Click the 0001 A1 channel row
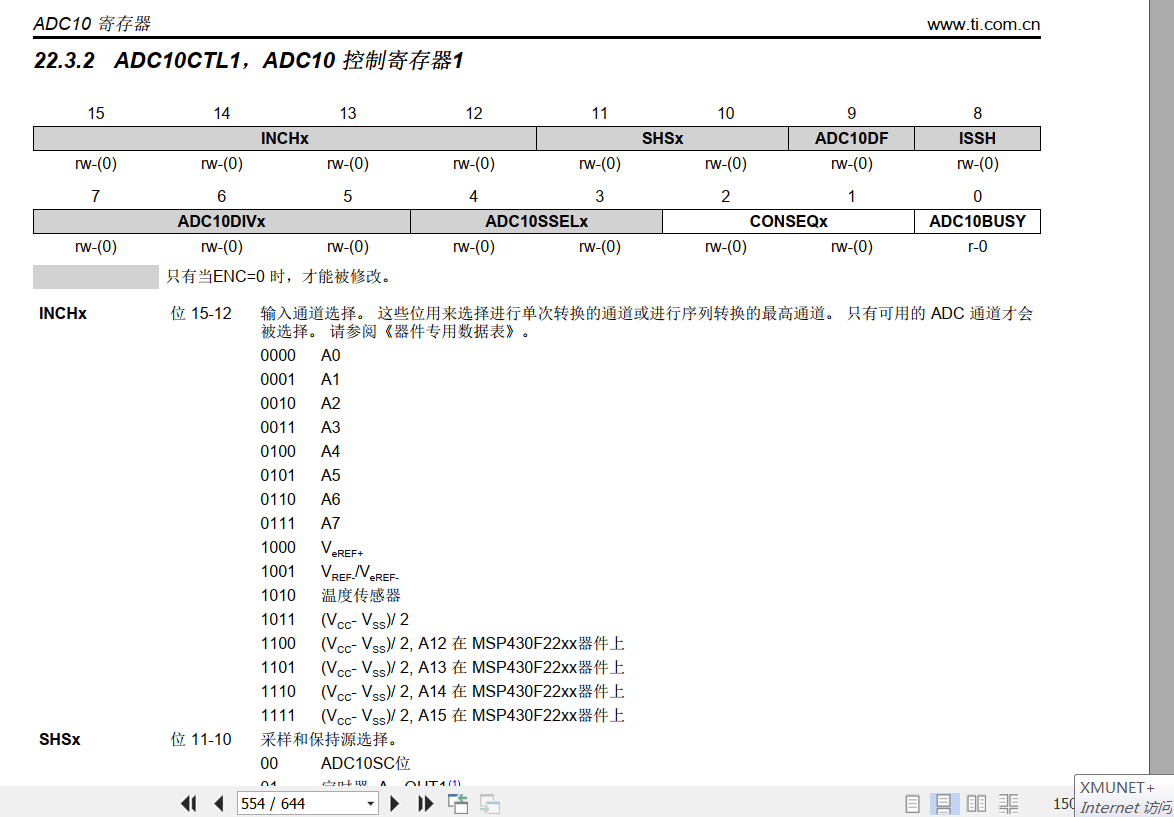The width and height of the screenshot is (1174, 817). coord(300,380)
